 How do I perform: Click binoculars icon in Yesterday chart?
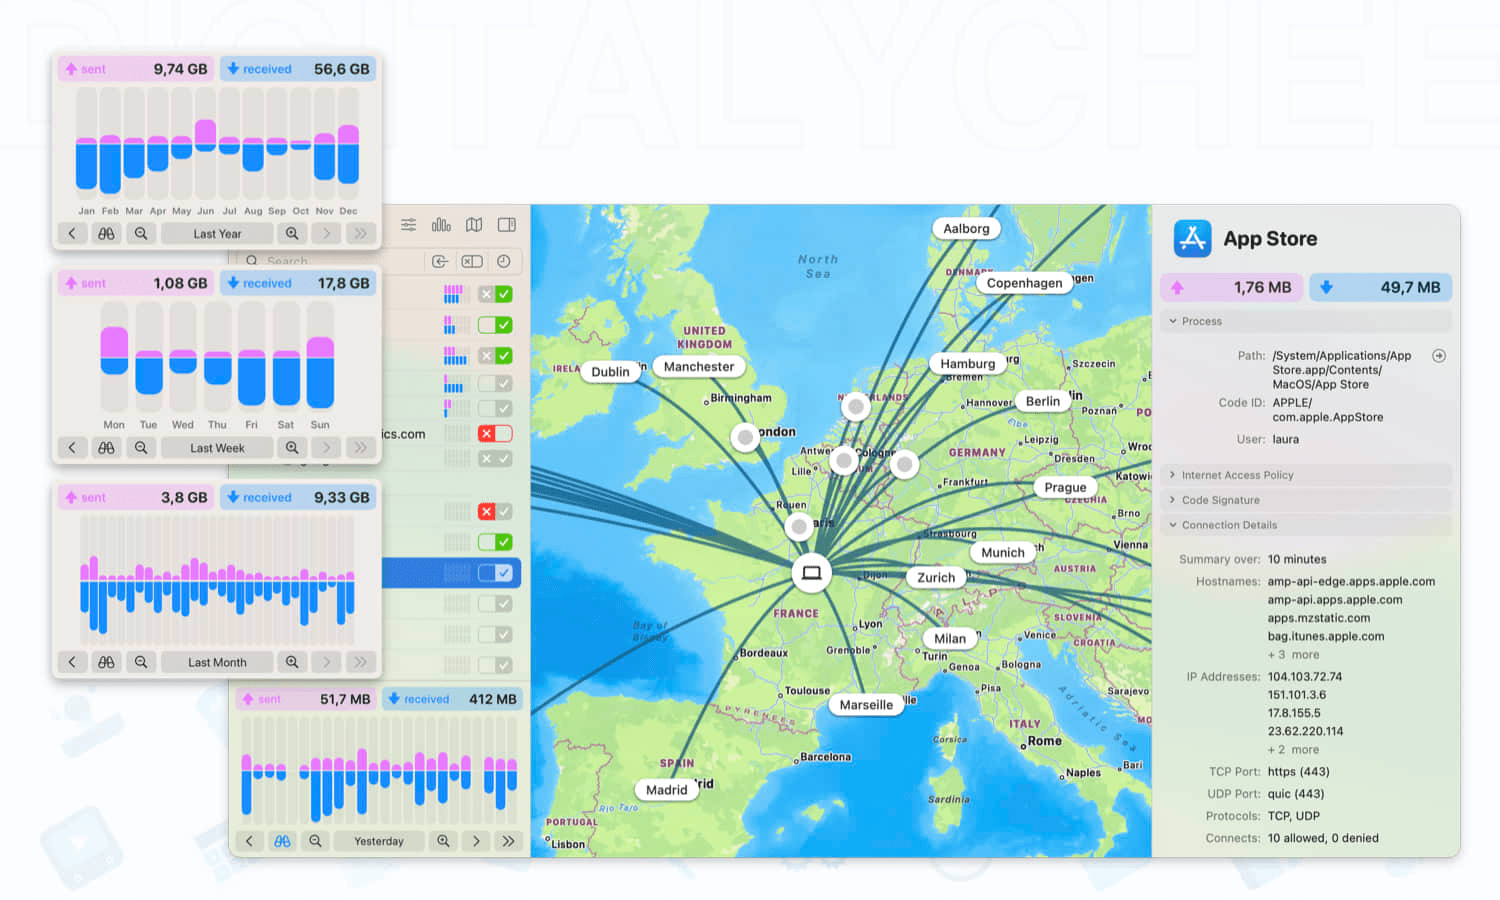(283, 841)
